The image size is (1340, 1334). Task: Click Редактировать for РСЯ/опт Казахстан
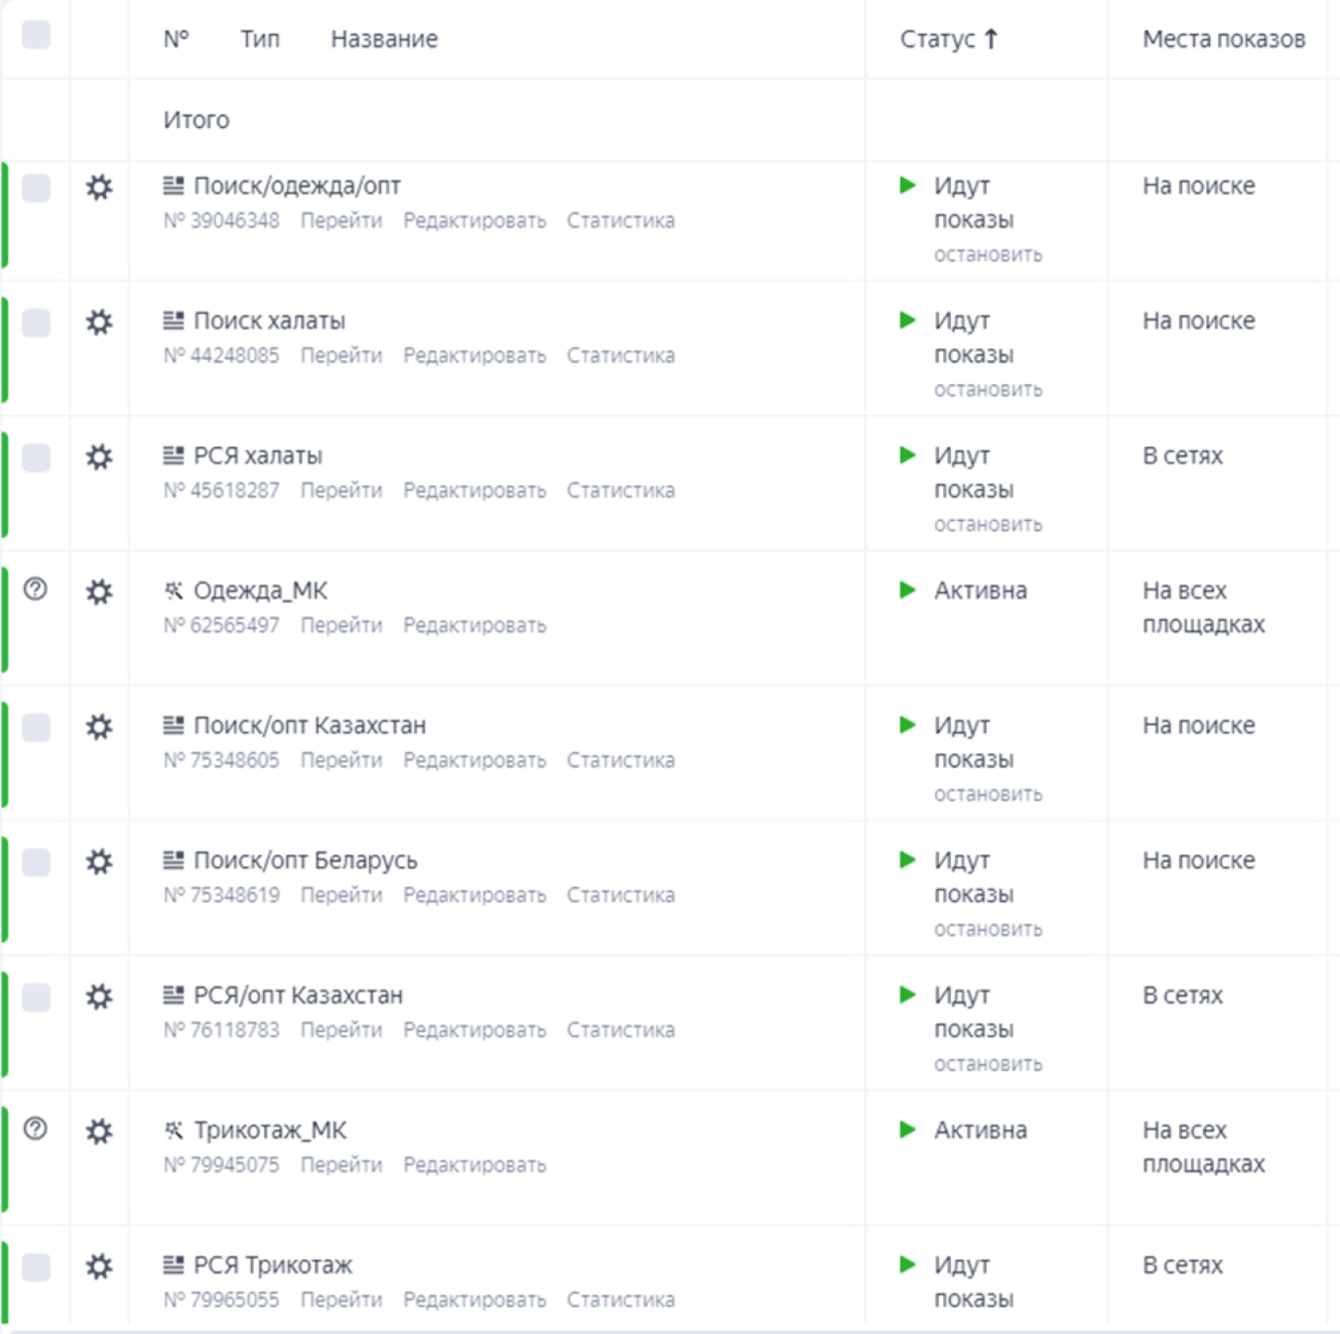pyautogui.click(x=474, y=1030)
